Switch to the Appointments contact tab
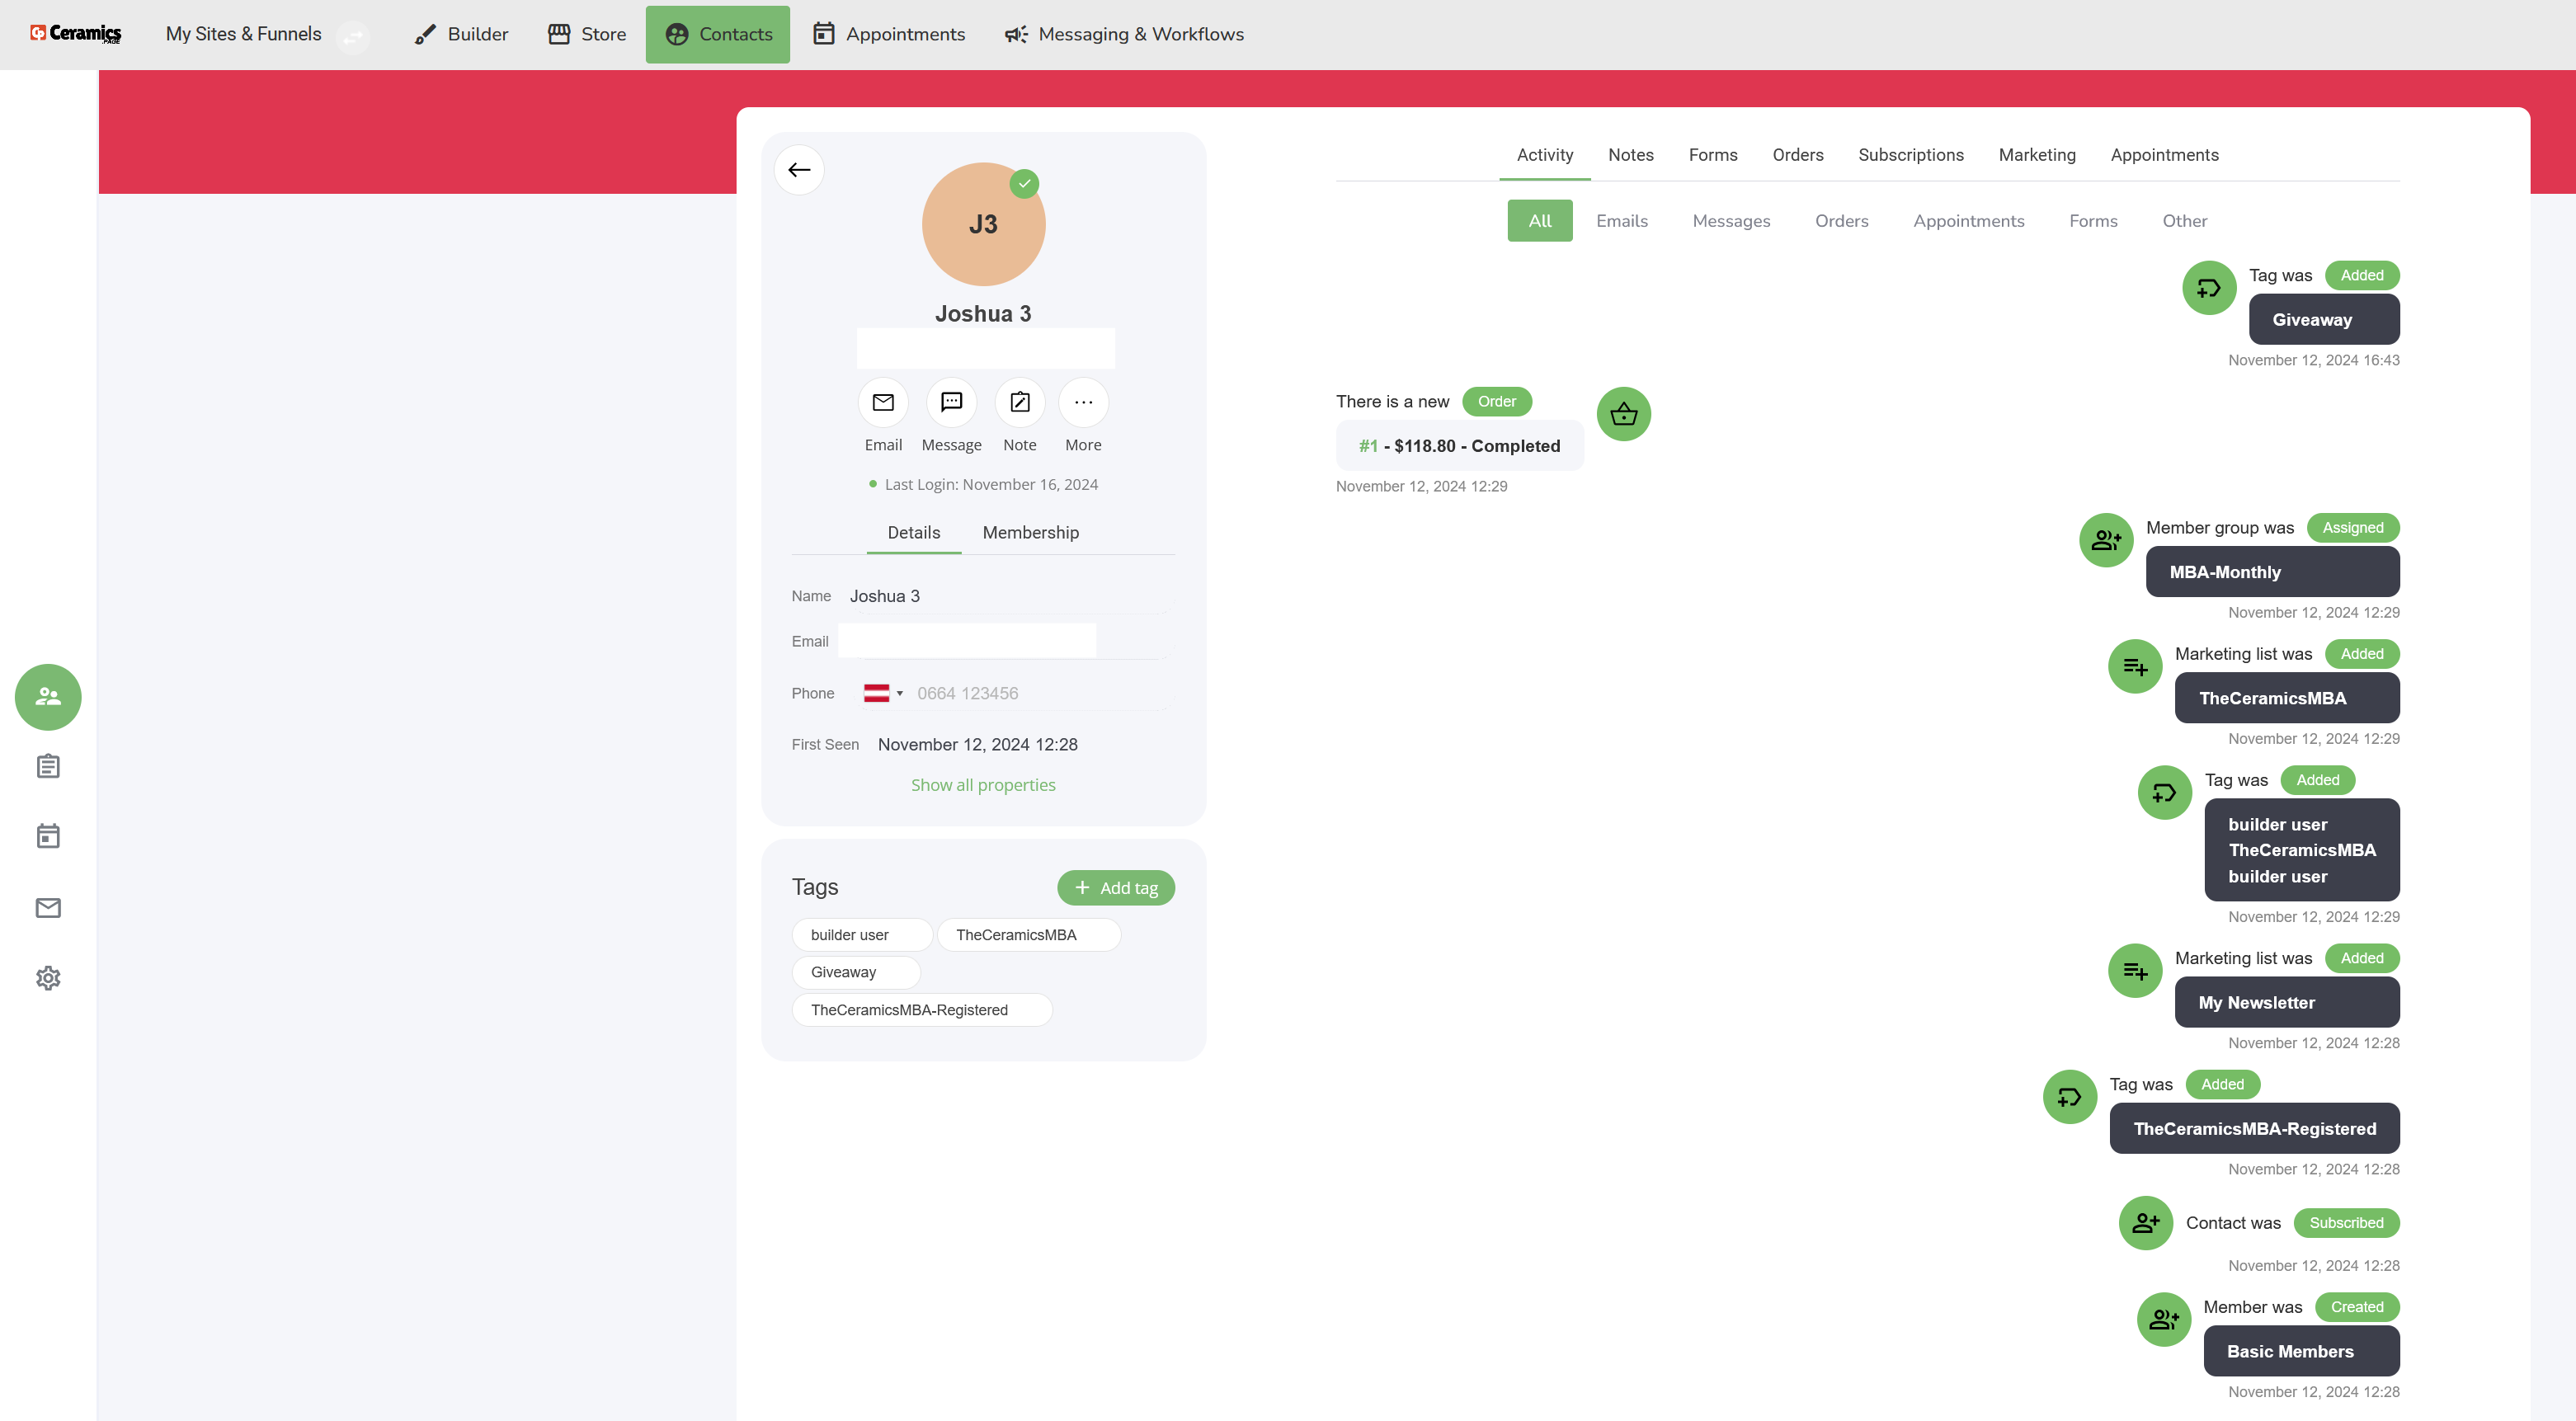The image size is (2576, 1421). coord(2165,155)
